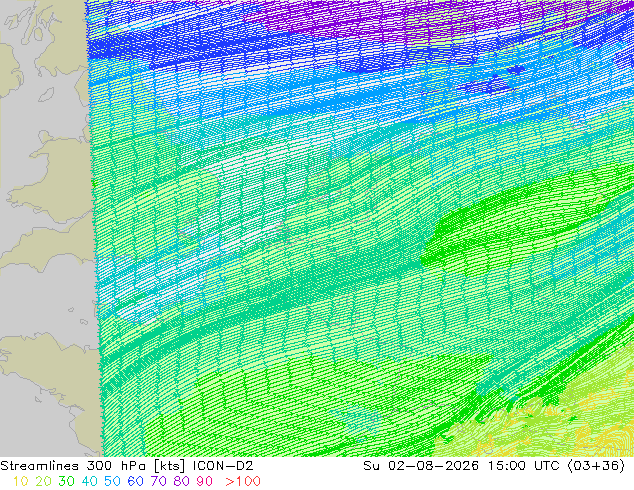The image size is (634, 490).
Task: Click the date 'Su 02-08-2026 15:00 UTC (03+36)'
Action: pos(494,466)
